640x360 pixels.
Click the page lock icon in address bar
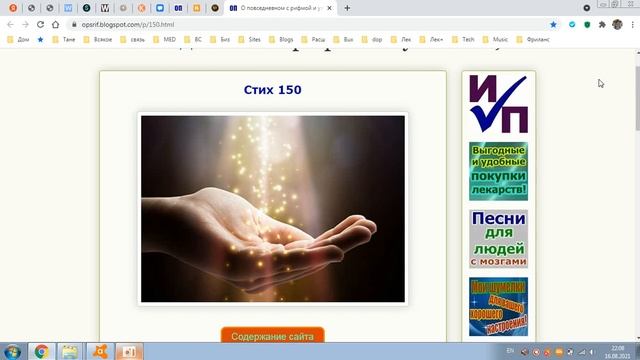coord(74,24)
